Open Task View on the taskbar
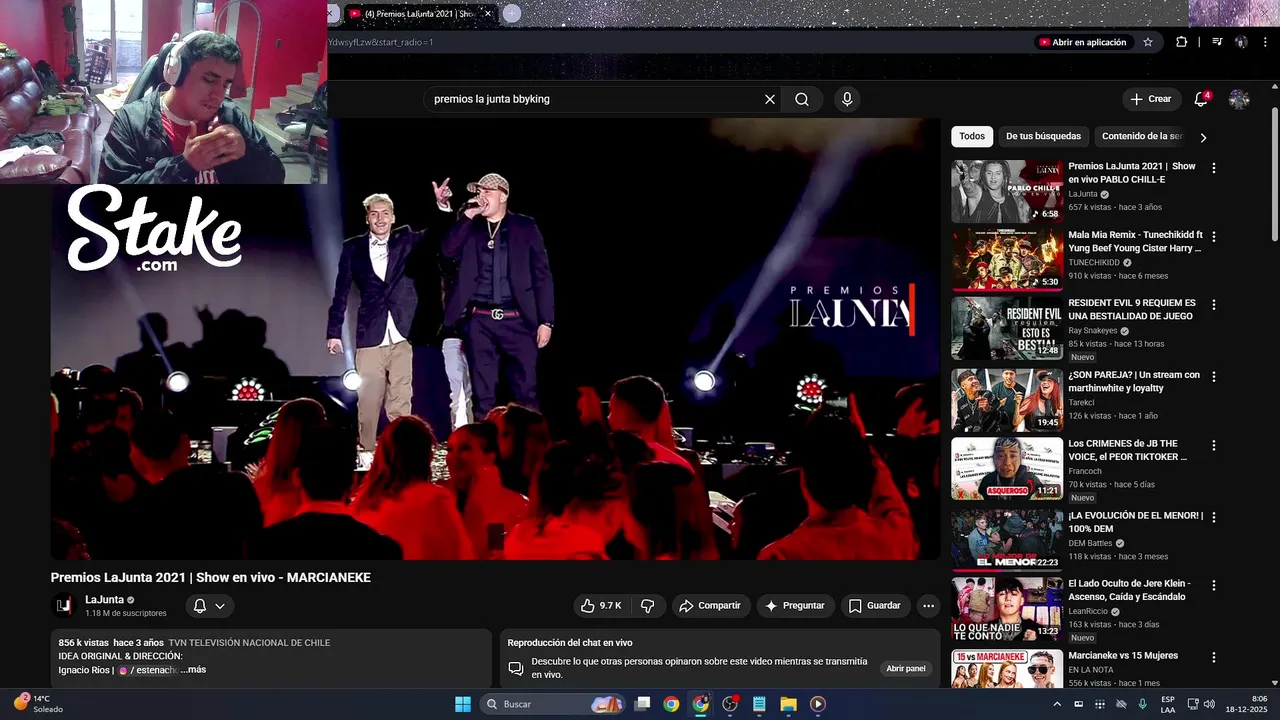The image size is (1280, 720). pos(643,704)
